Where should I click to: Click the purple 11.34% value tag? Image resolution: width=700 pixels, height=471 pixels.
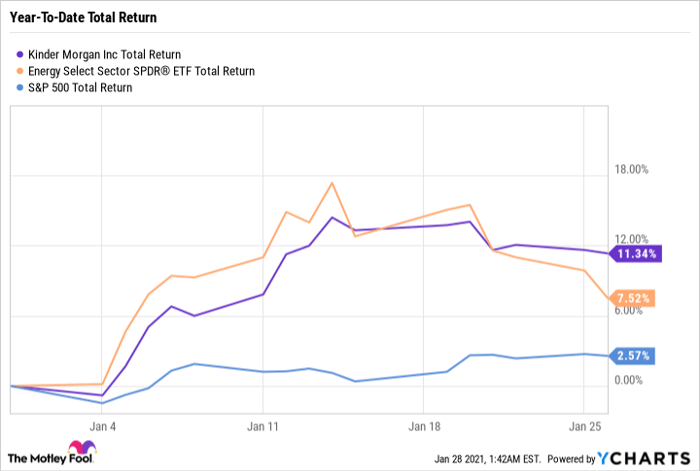636,254
